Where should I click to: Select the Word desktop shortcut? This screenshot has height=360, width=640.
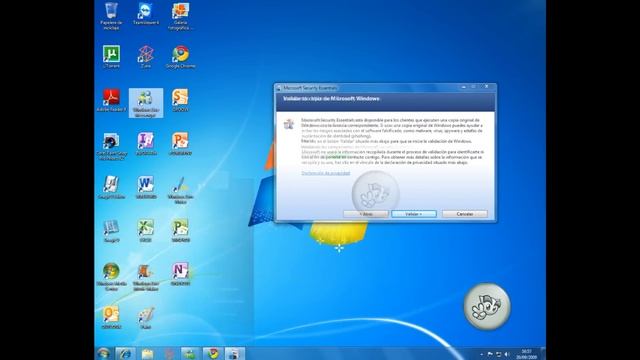(x=145, y=187)
